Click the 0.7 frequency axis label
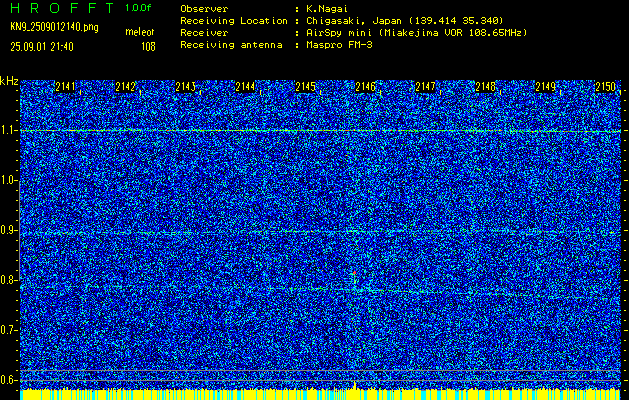Viewport: 629px width, 400px height. tap(8, 330)
